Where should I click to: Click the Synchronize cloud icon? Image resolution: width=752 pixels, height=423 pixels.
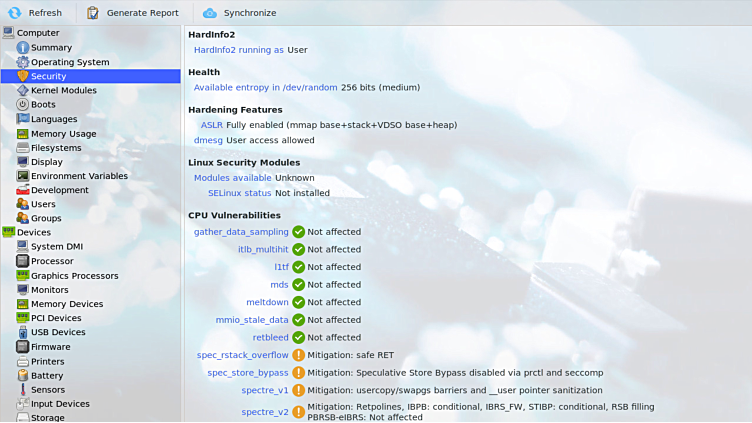pos(210,13)
